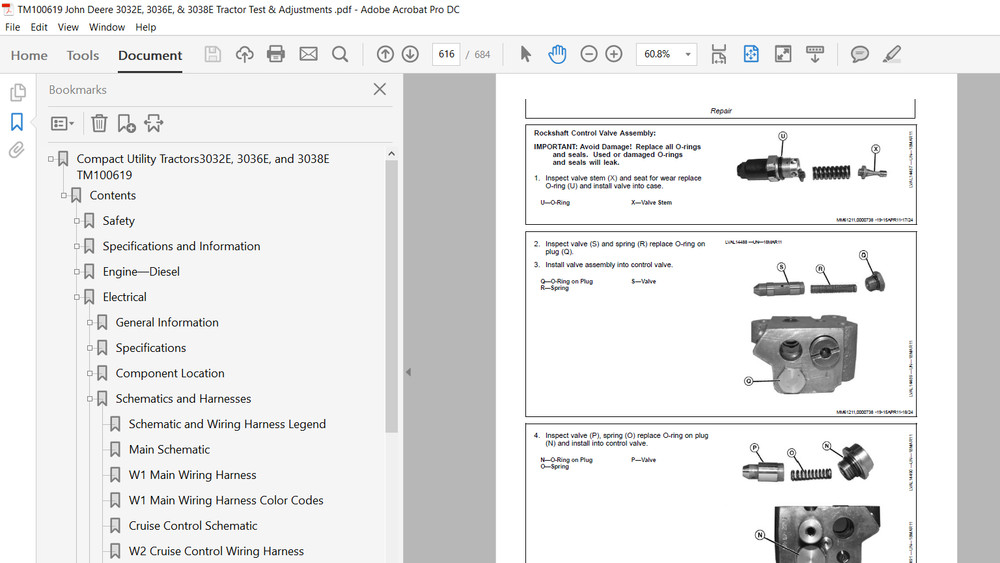The height and width of the screenshot is (563, 1000).
Task: Click the fit one full page icon
Action: [751, 54]
